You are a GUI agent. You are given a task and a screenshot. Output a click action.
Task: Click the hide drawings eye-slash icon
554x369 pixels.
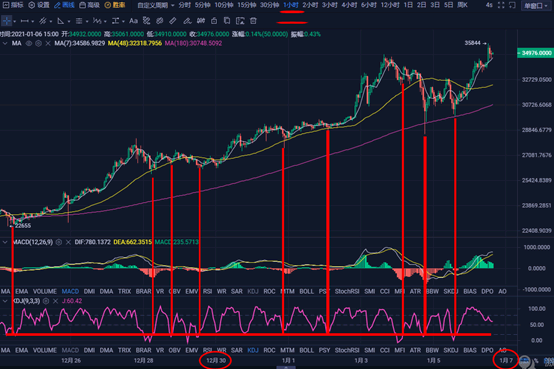[160, 21]
